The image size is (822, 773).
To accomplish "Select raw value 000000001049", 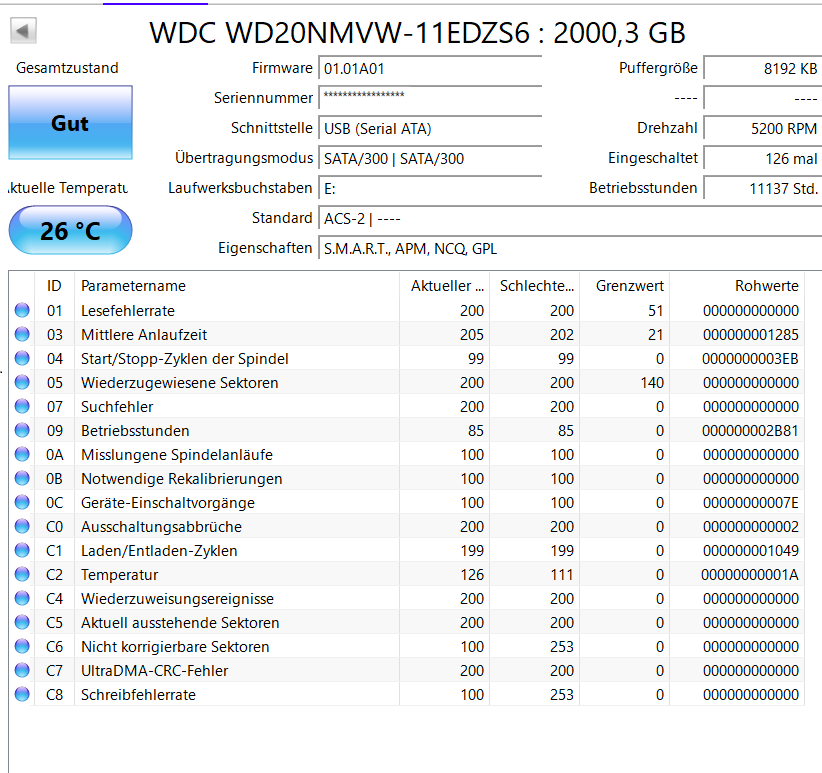I will point(751,551).
